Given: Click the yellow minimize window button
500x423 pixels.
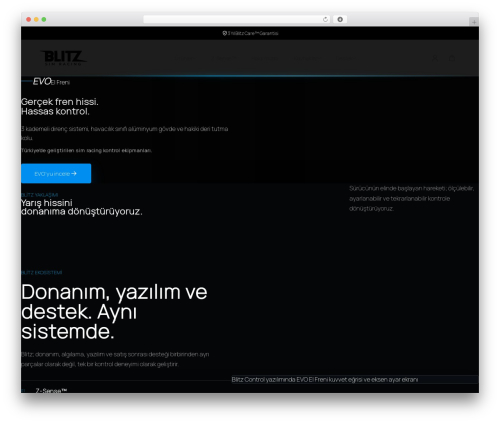Looking at the screenshot, I should coord(36,19).
